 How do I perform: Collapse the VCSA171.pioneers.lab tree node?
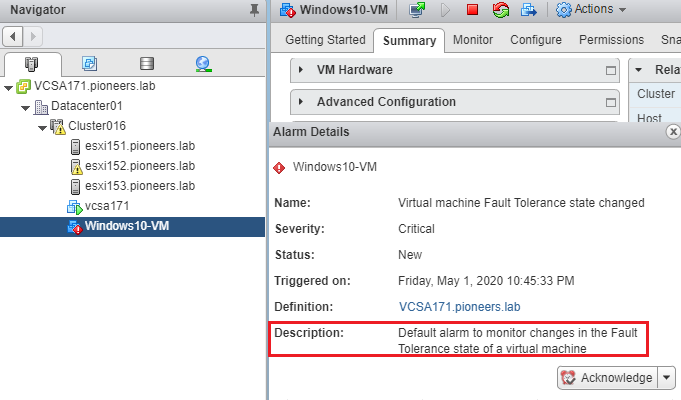tap(8, 88)
